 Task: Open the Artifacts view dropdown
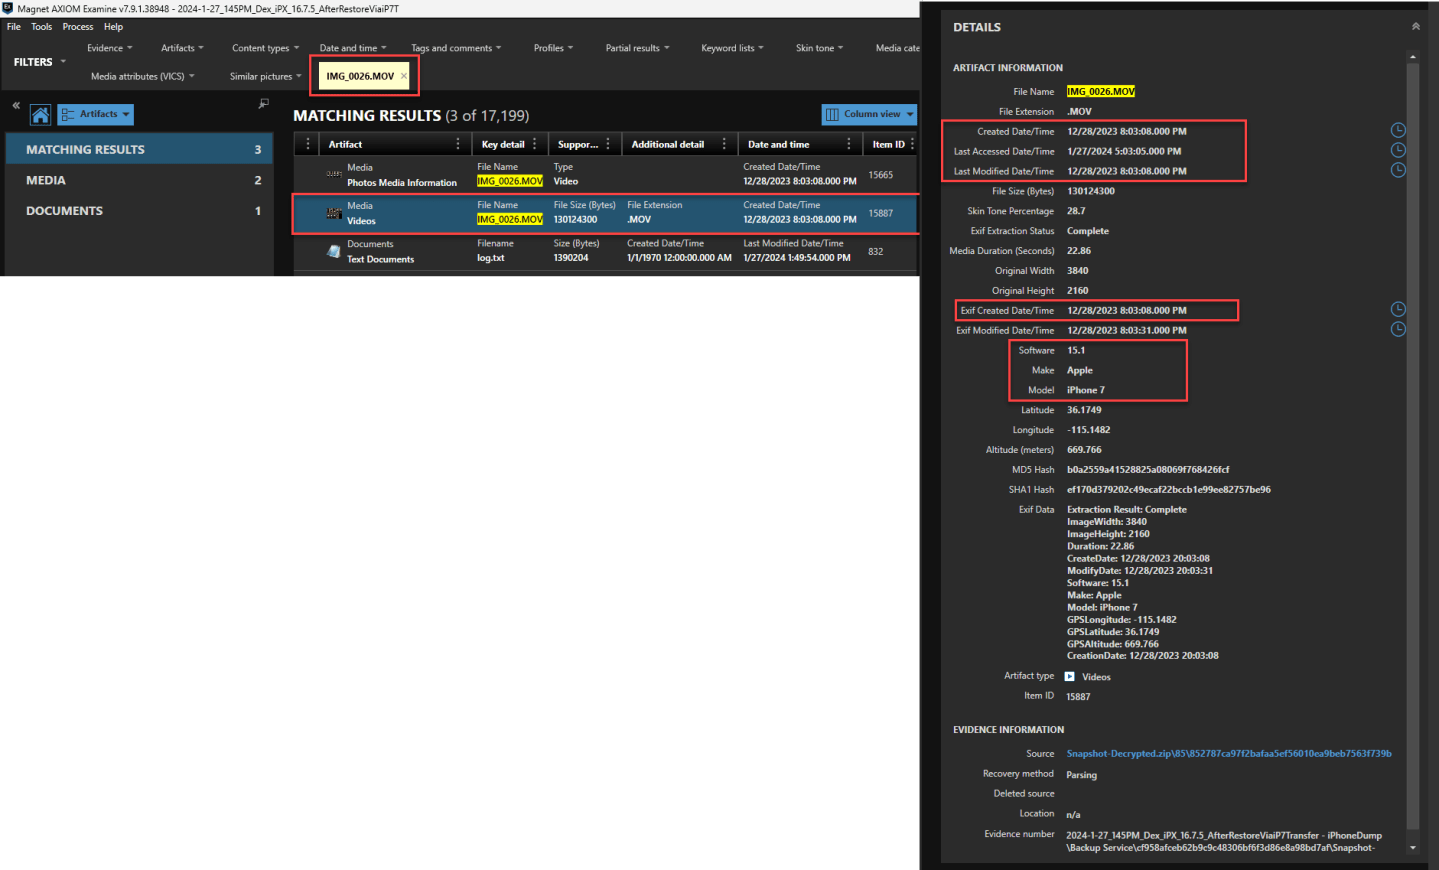[96, 115]
